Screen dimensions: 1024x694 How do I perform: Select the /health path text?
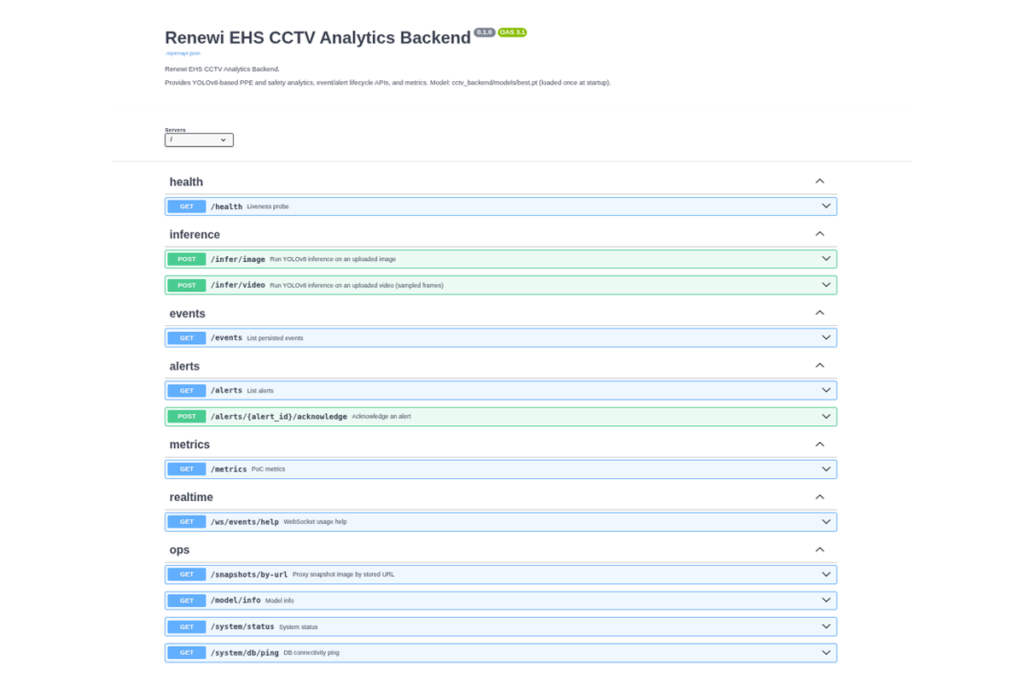226,207
